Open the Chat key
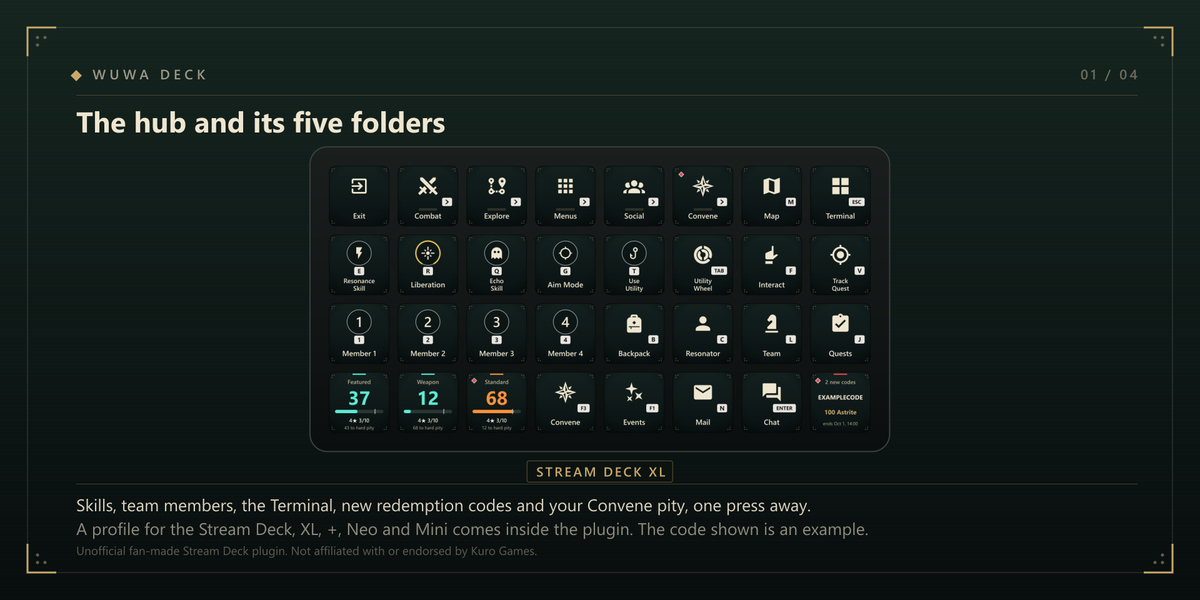The image size is (1200, 600). click(772, 402)
